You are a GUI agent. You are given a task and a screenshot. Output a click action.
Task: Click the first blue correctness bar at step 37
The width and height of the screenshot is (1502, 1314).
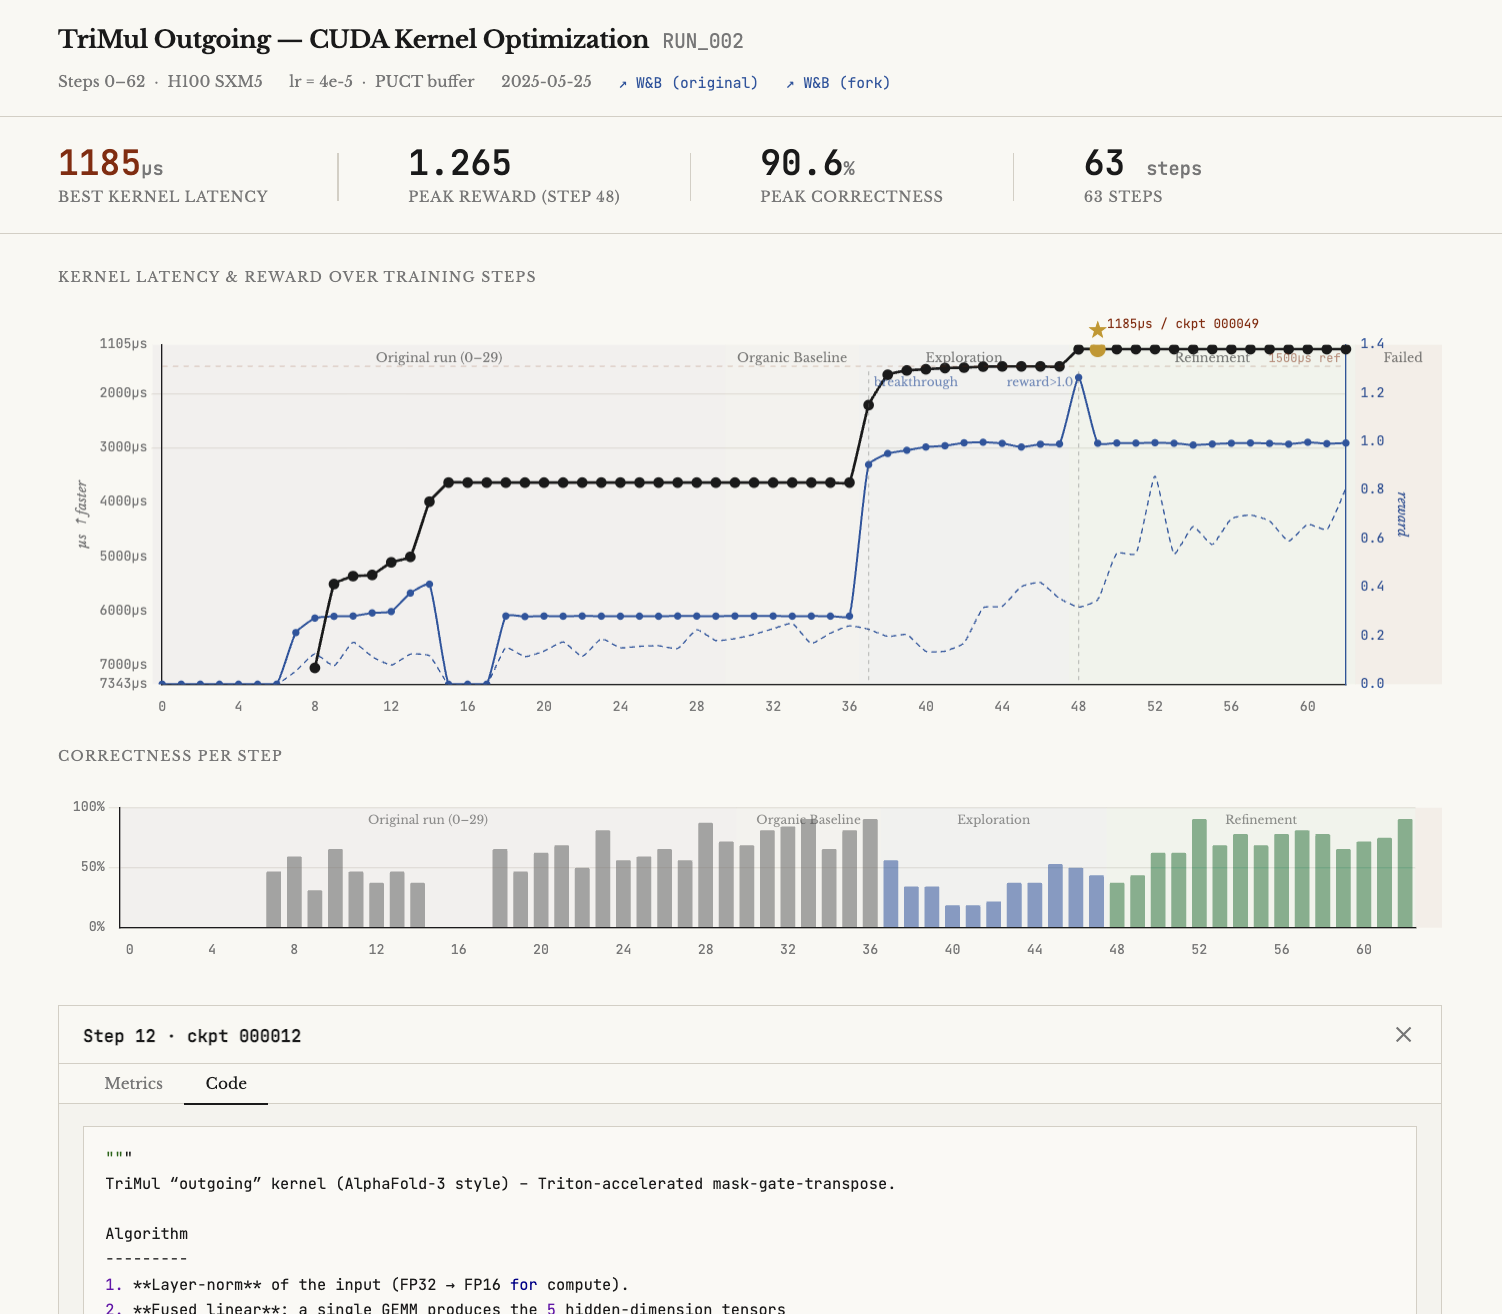tap(891, 894)
